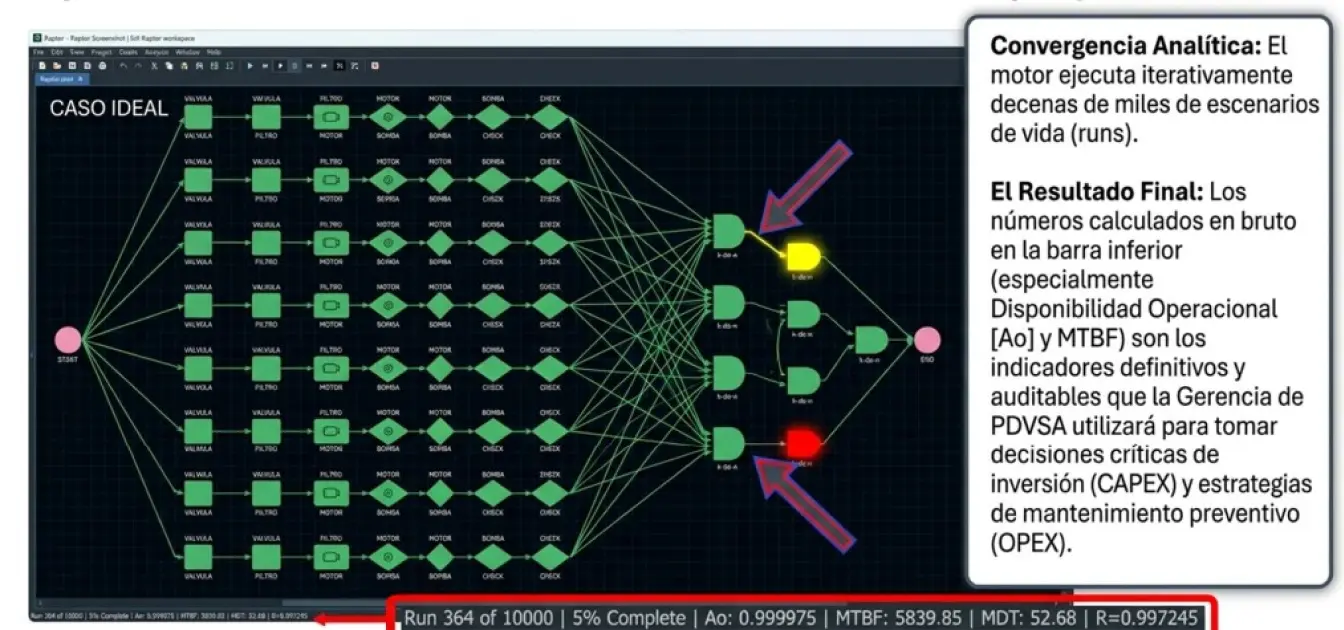Select the yellow highlighted k-de-n gate
1344x630 pixels.
click(x=803, y=257)
